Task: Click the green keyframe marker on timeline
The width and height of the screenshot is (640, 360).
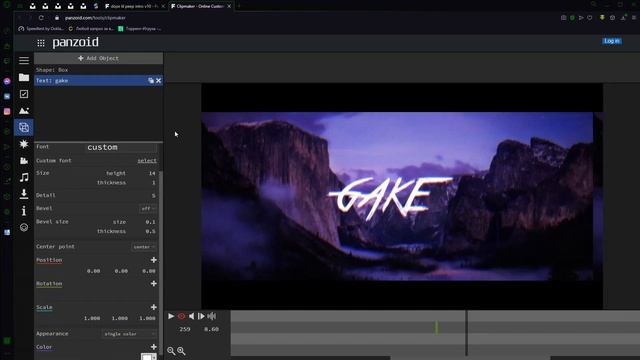Action: [436, 327]
